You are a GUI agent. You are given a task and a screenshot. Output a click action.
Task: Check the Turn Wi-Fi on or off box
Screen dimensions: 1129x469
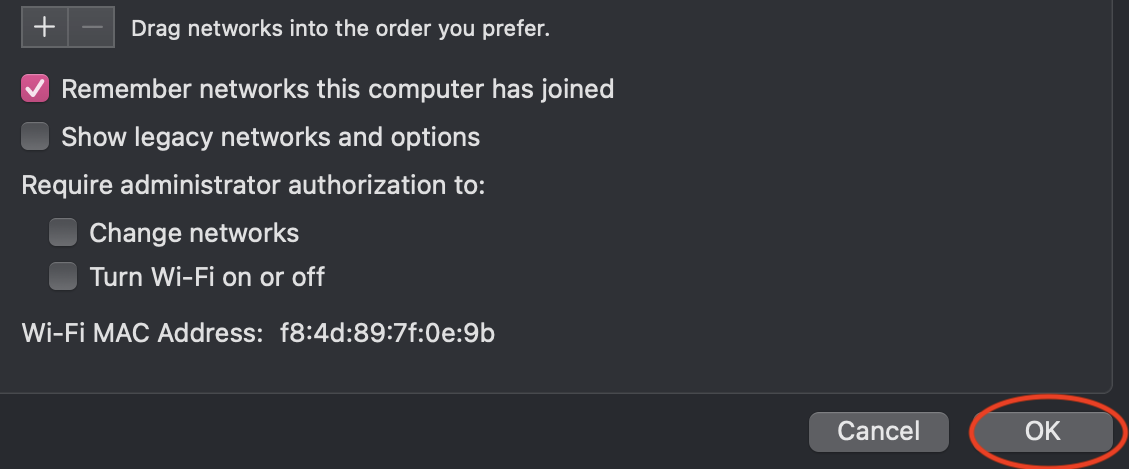[63, 276]
